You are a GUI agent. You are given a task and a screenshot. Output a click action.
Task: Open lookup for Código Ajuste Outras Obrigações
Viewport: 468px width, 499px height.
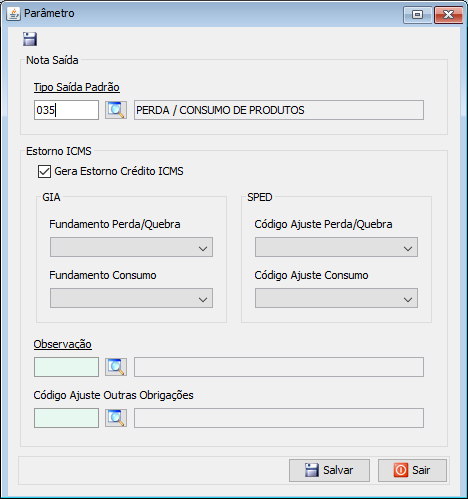pos(116,418)
